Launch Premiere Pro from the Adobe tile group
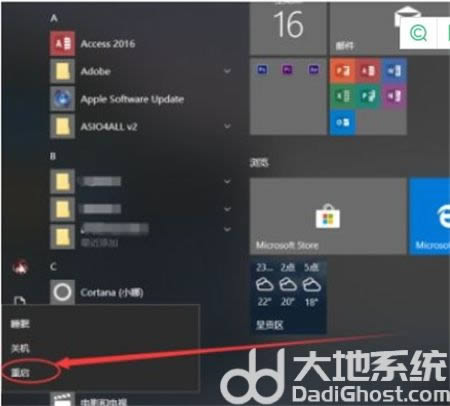The width and height of the screenshot is (450, 406). click(x=287, y=70)
